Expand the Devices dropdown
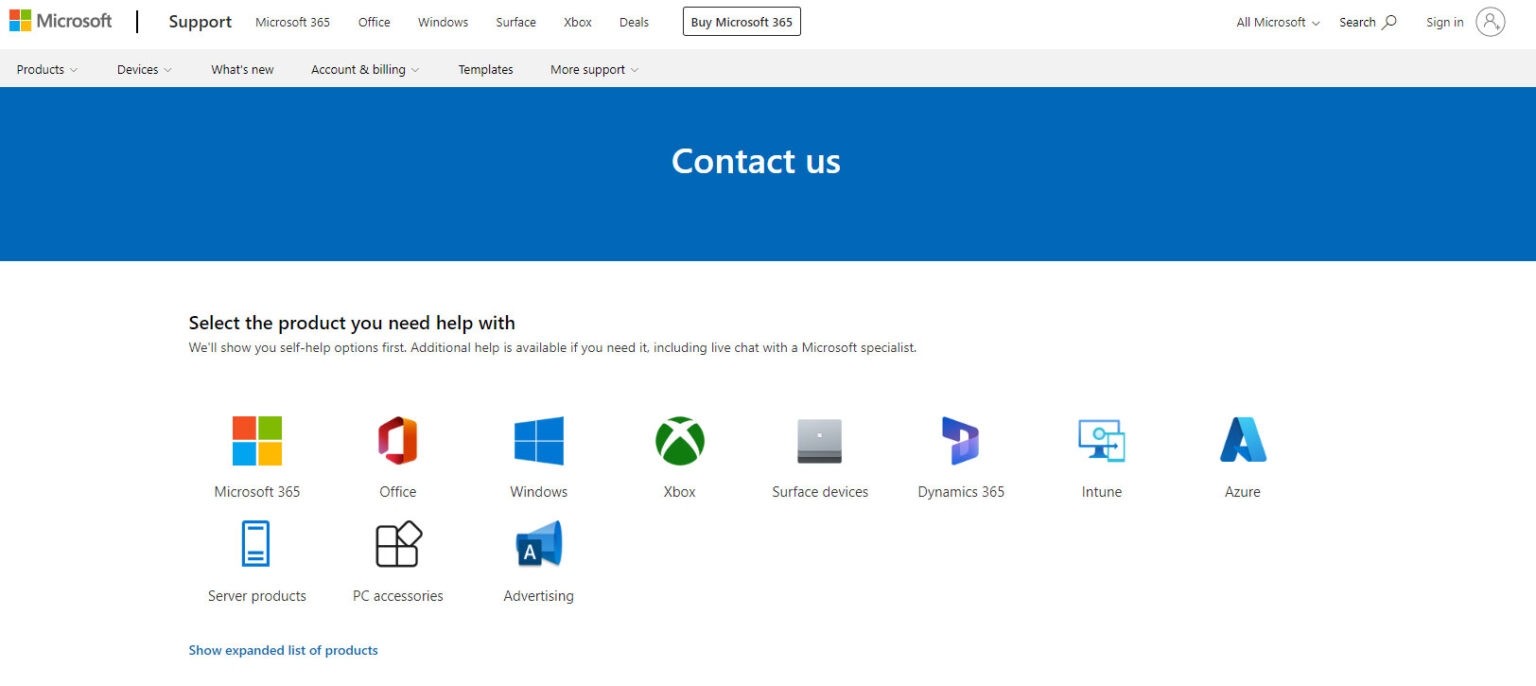 pyautogui.click(x=143, y=69)
